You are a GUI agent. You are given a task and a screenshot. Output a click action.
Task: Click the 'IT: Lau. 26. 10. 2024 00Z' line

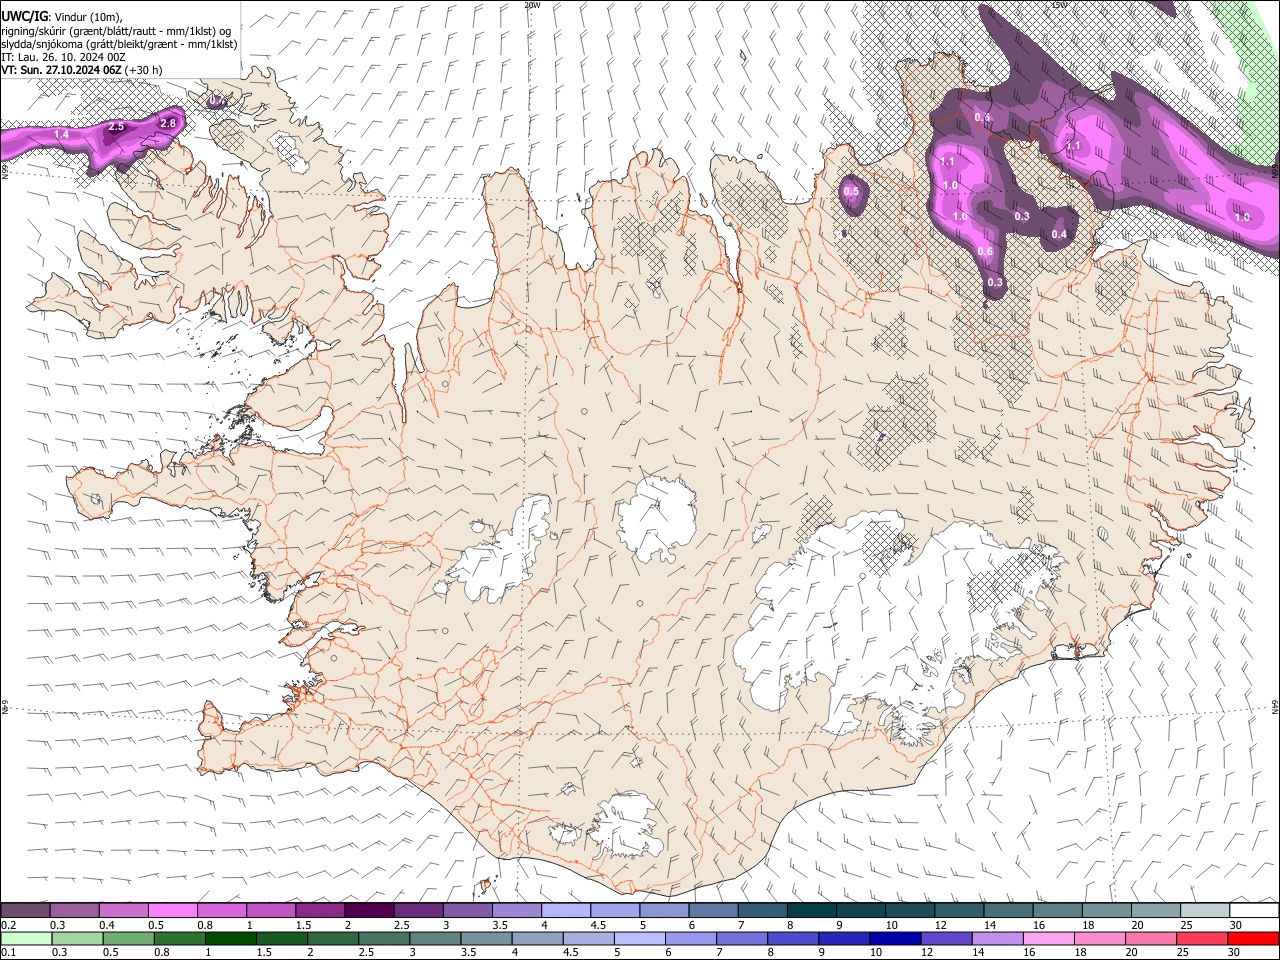tap(63, 57)
